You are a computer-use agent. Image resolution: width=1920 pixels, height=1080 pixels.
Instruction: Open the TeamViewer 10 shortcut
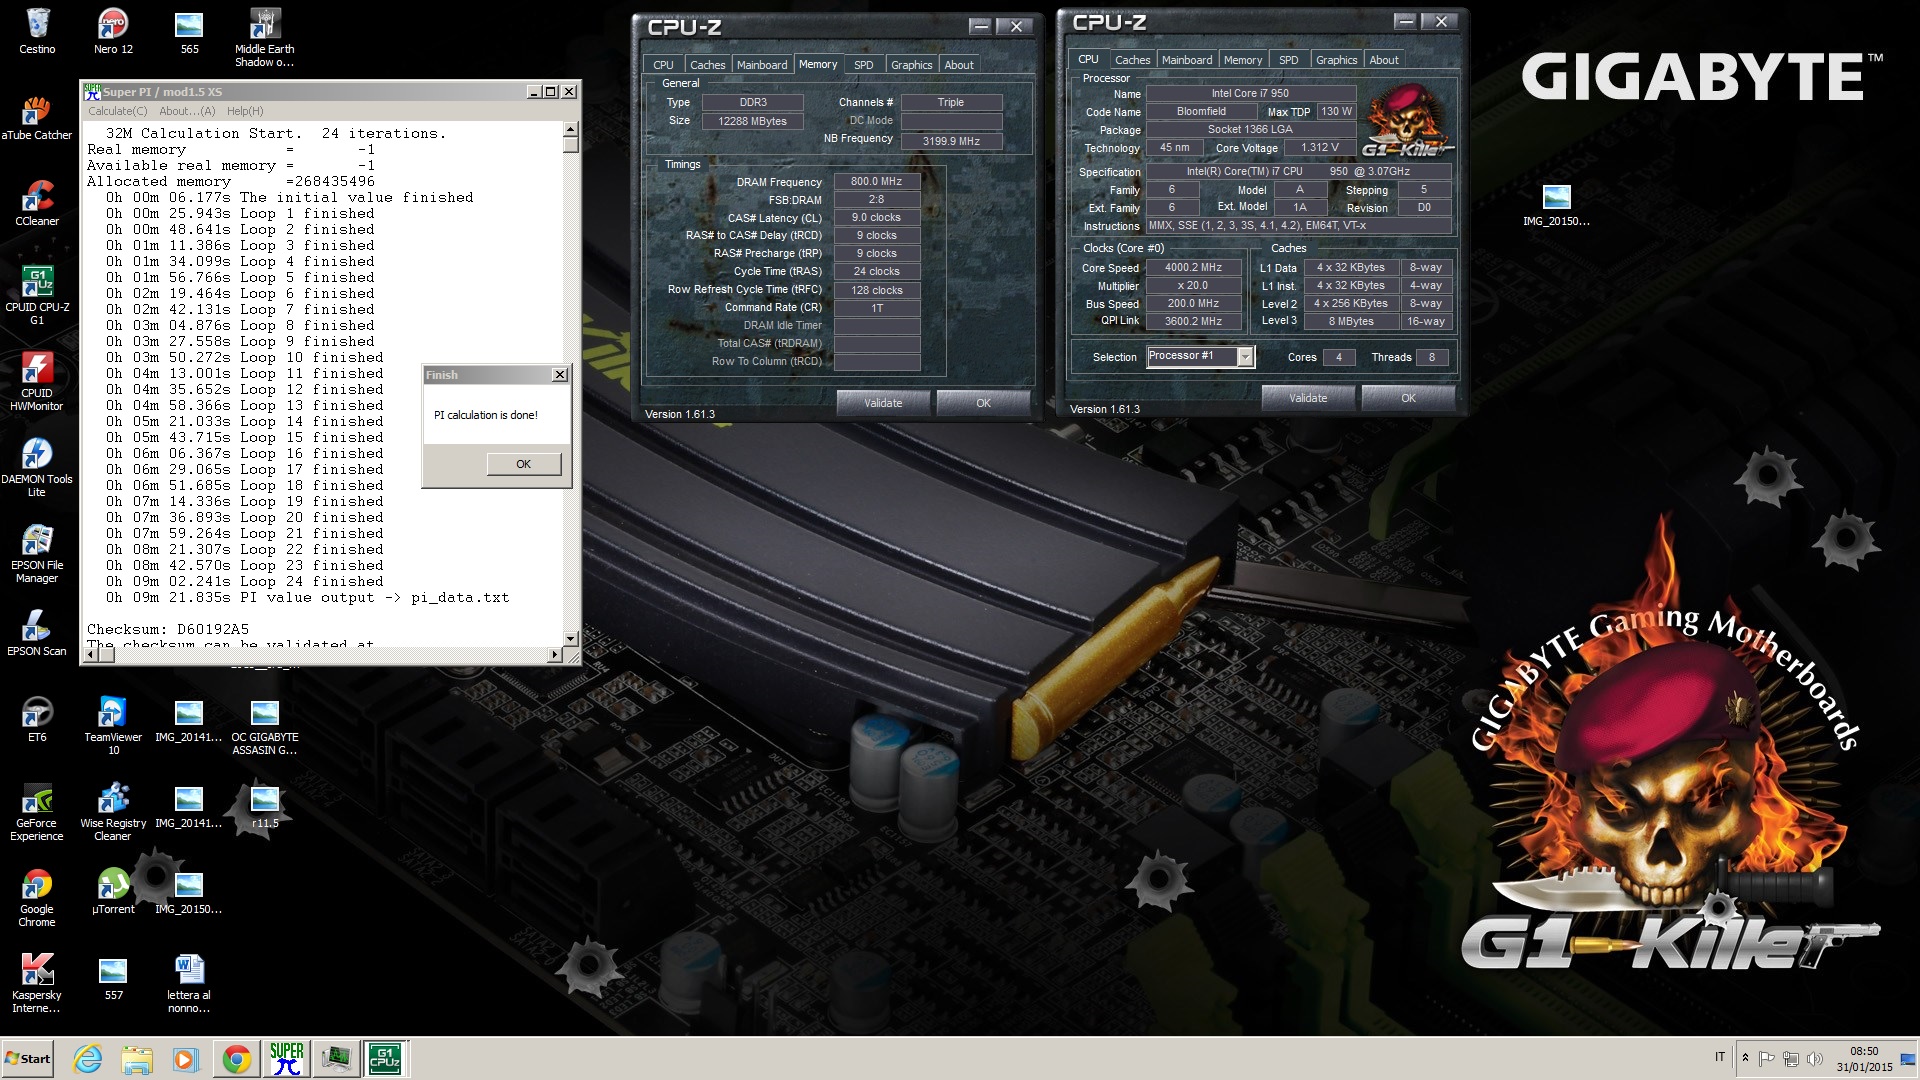113,725
